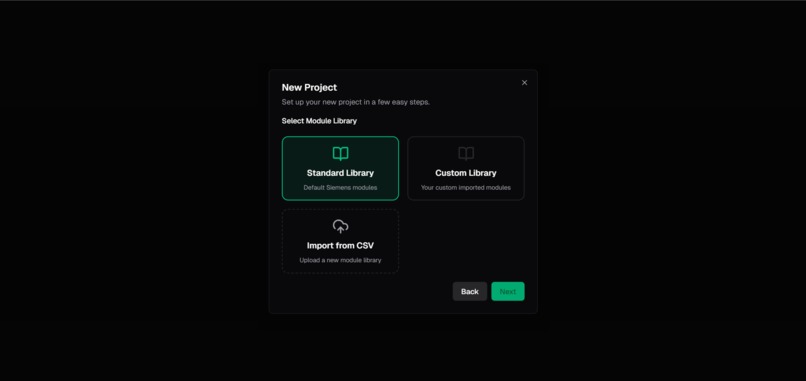Image resolution: width=806 pixels, height=381 pixels.
Task: Choose the Custom Library card
Action: tap(466, 168)
